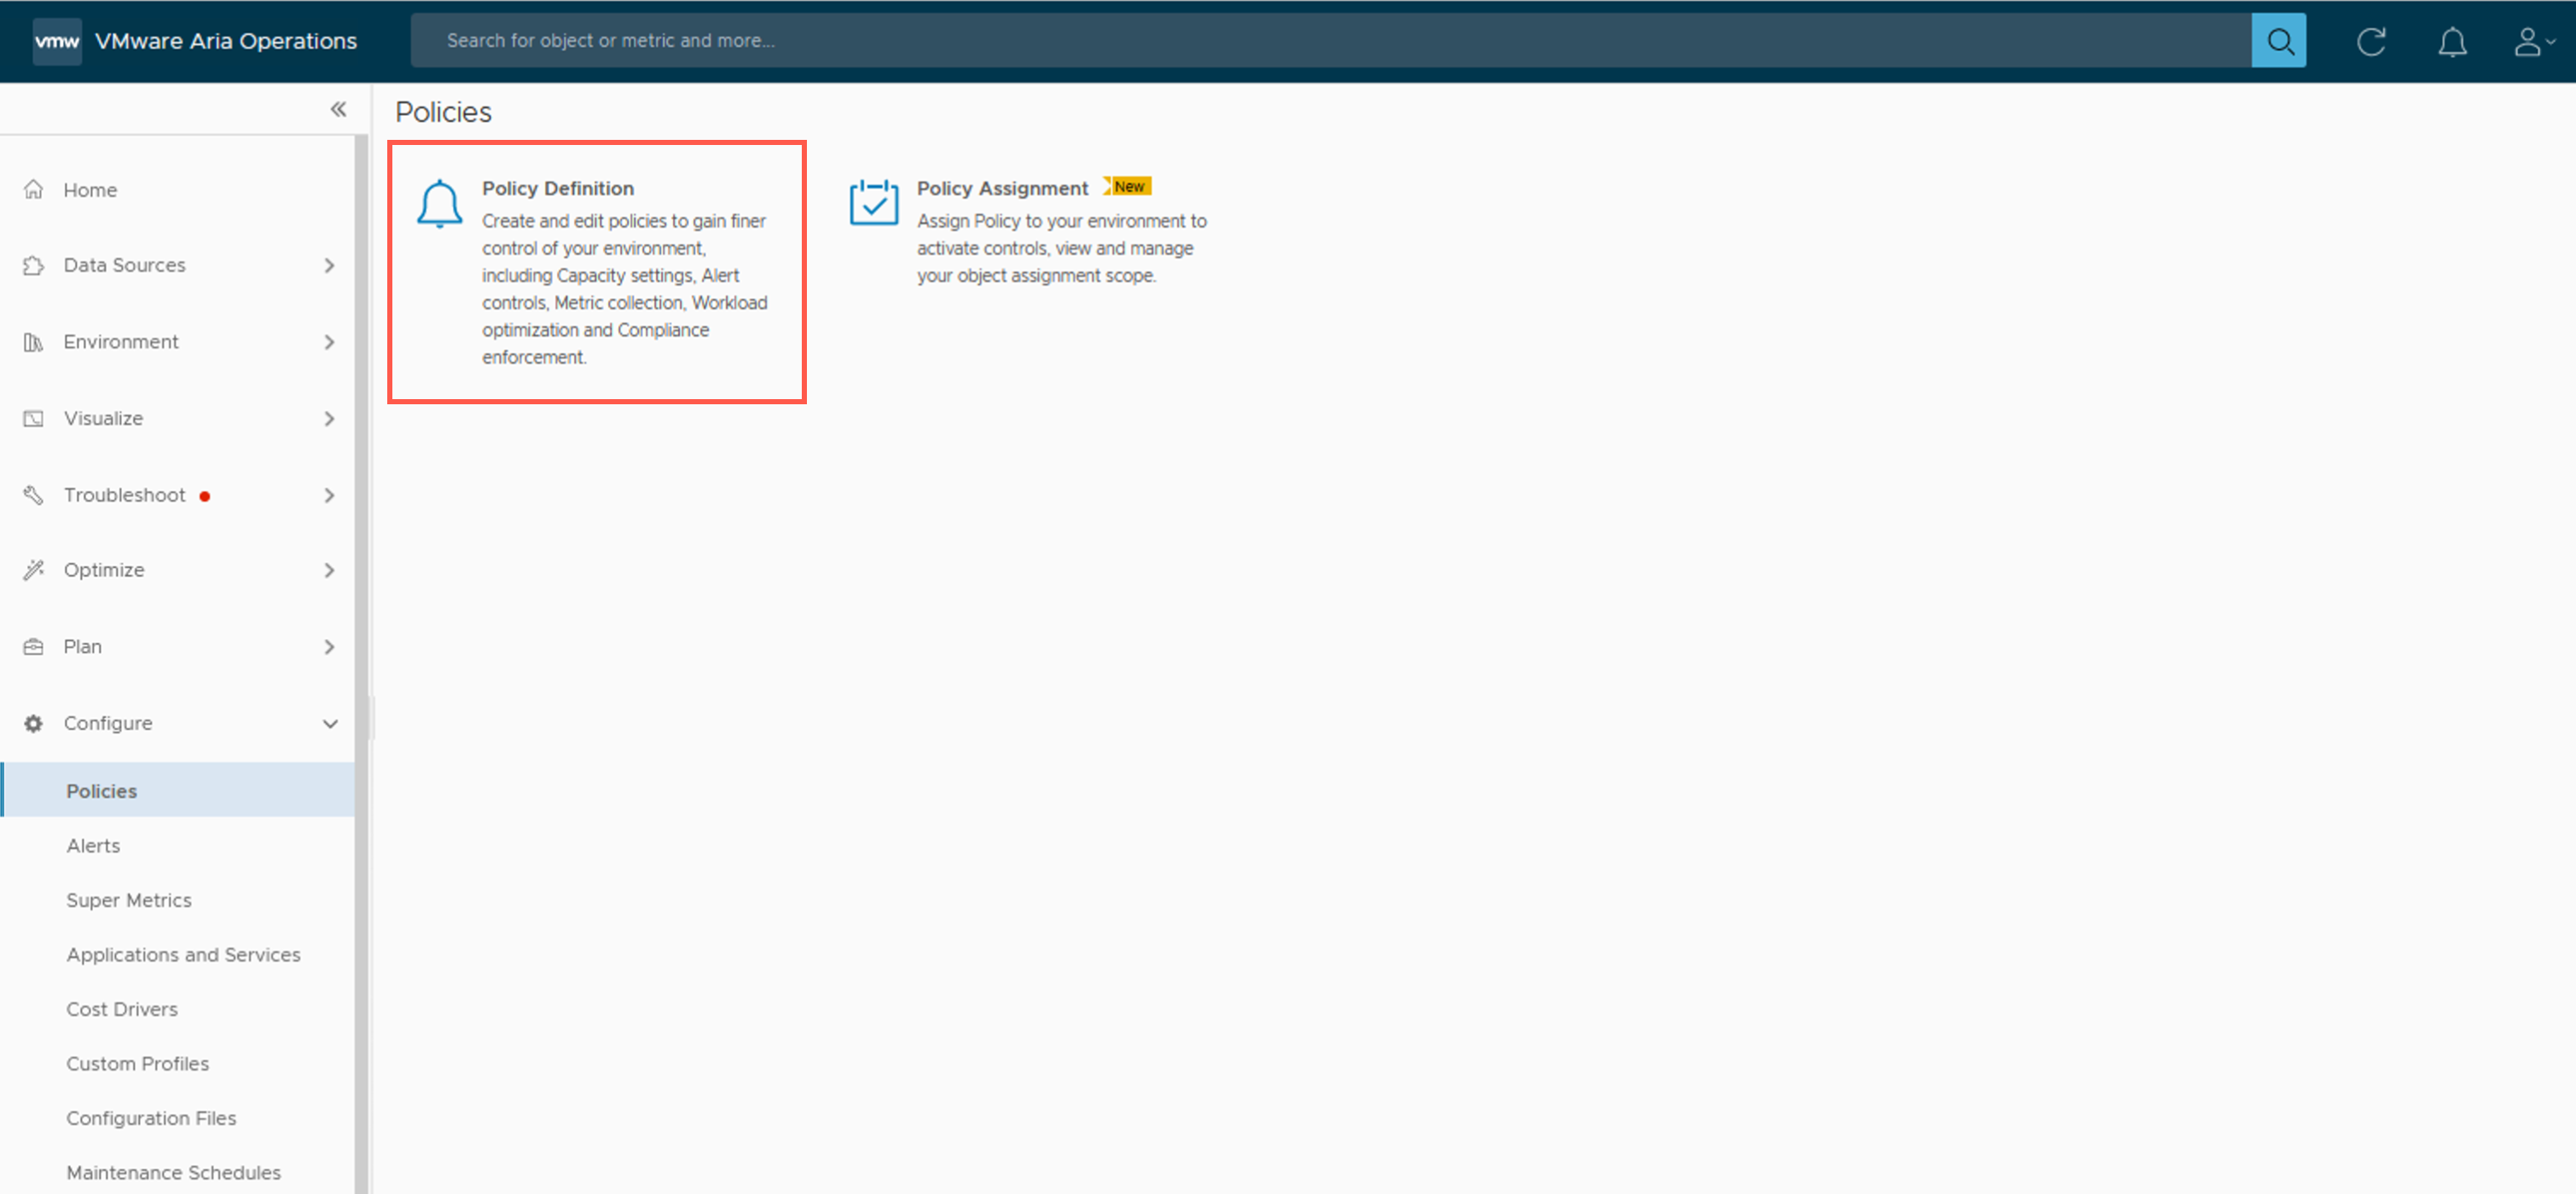
Task: Open the Policy Assignment link
Action: (1002, 188)
